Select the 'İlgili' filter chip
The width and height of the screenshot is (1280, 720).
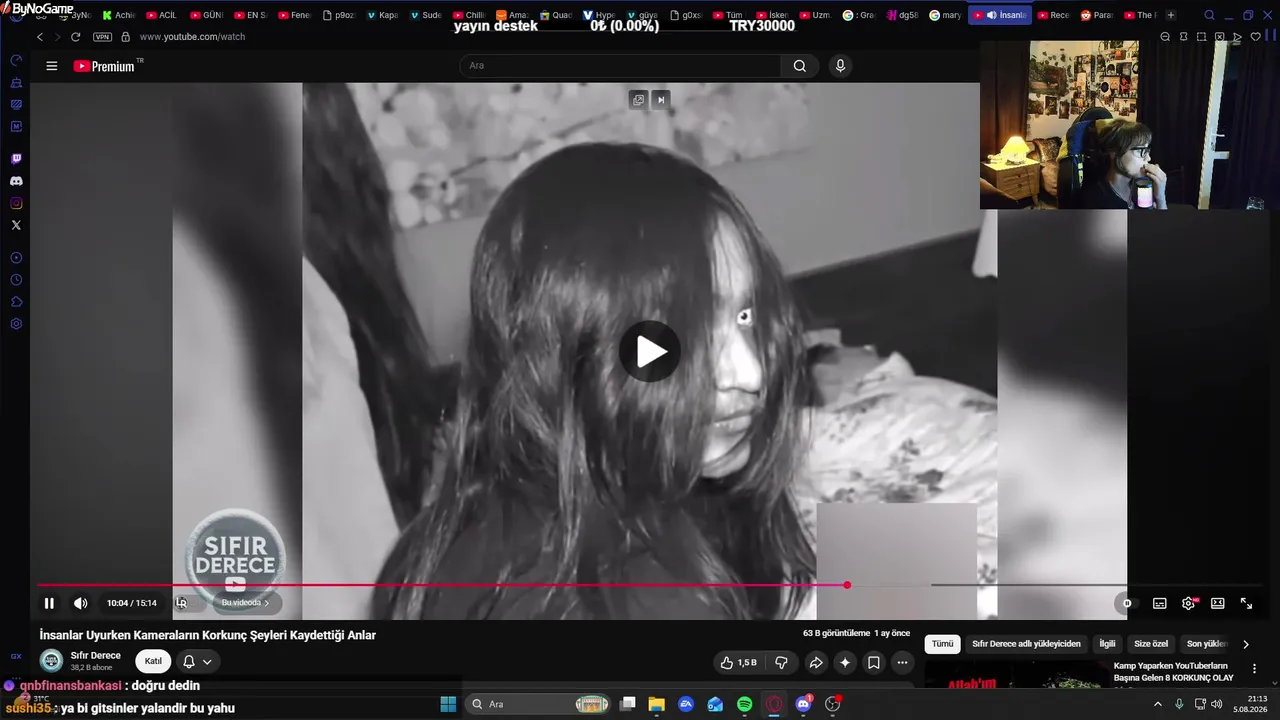point(1107,645)
